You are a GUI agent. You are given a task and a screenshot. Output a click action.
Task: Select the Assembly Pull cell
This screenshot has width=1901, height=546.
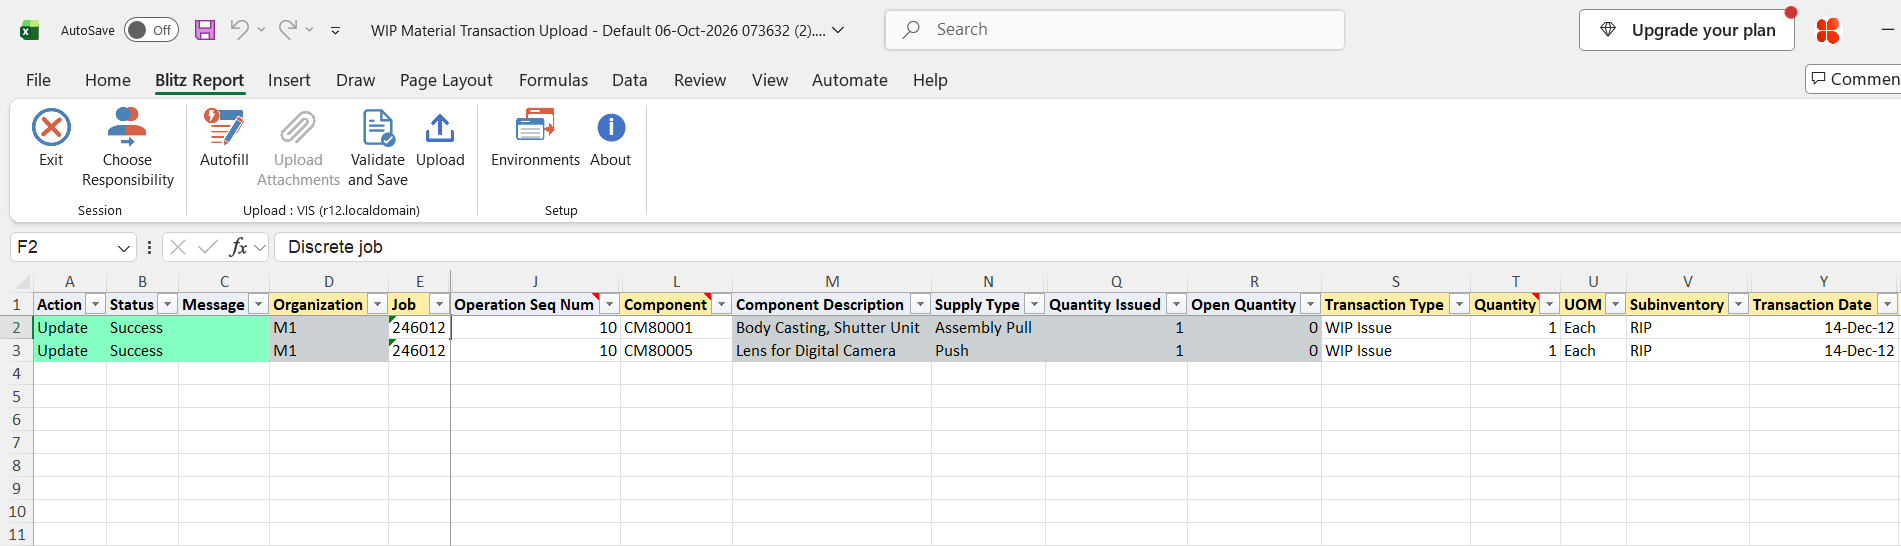pos(988,327)
